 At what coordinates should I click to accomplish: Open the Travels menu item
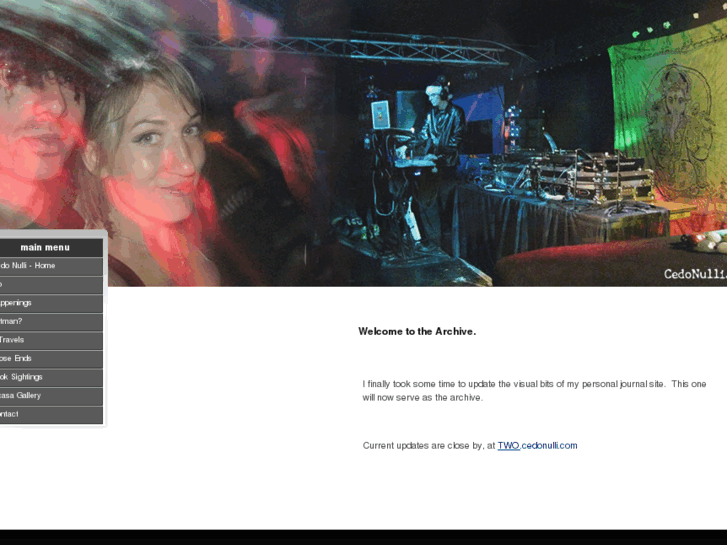tap(51, 340)
